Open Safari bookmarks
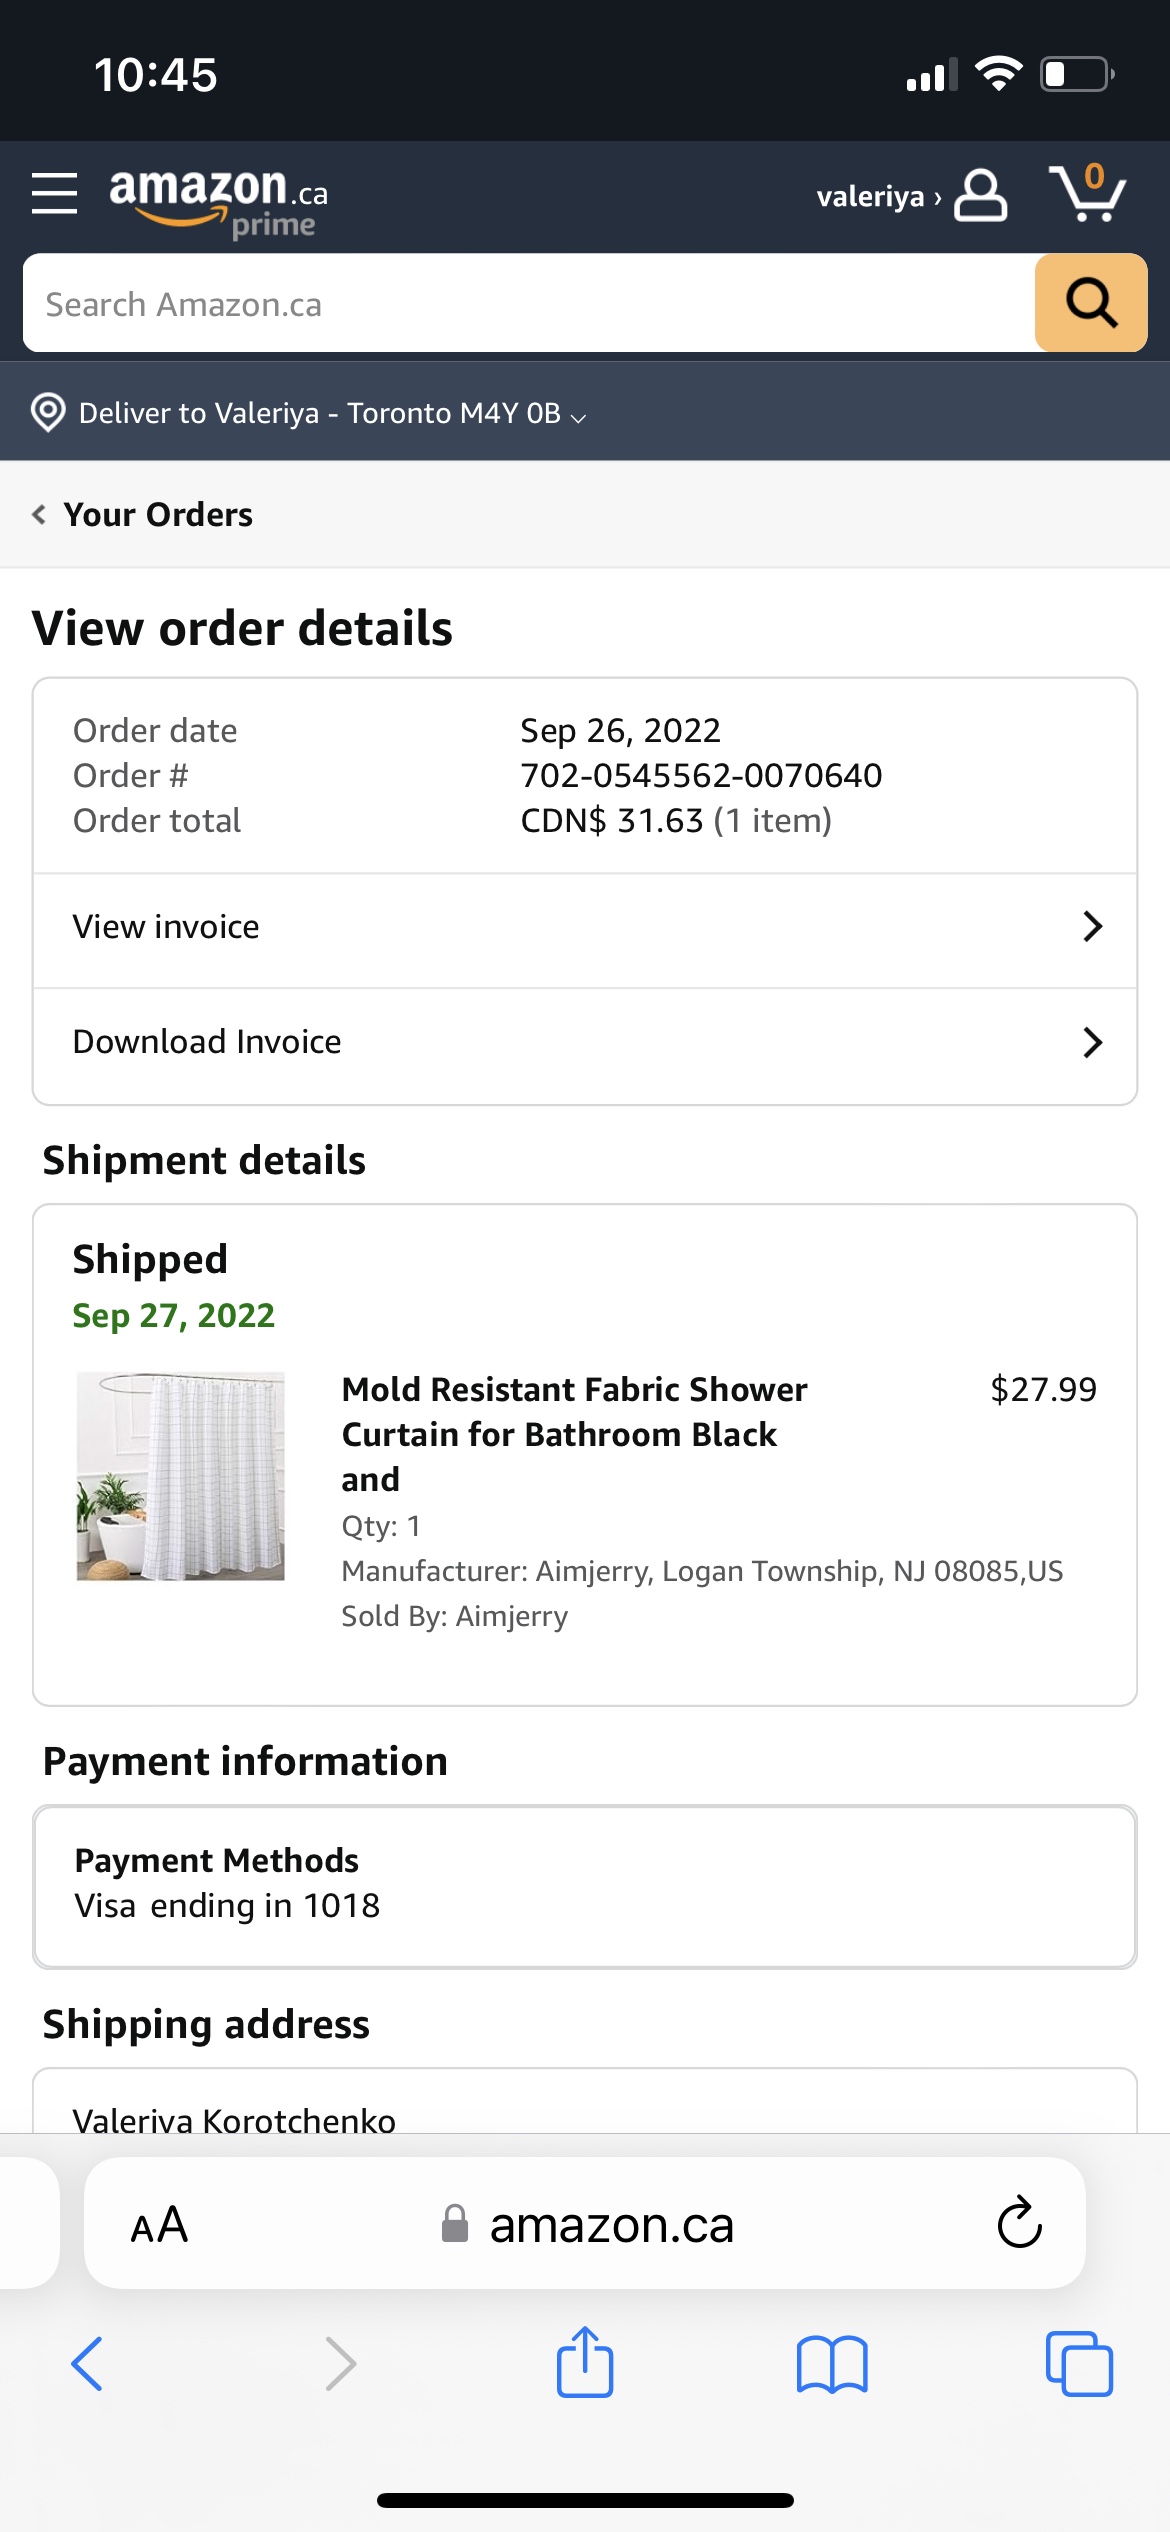The height and width of the screenshot is (2532, 1170). coord(832,2365)
